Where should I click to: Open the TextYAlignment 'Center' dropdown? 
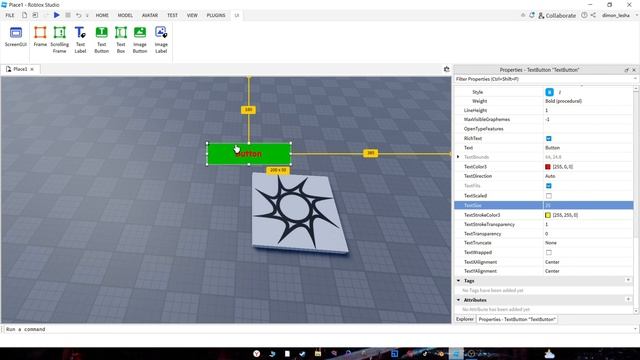click(588, 271)
